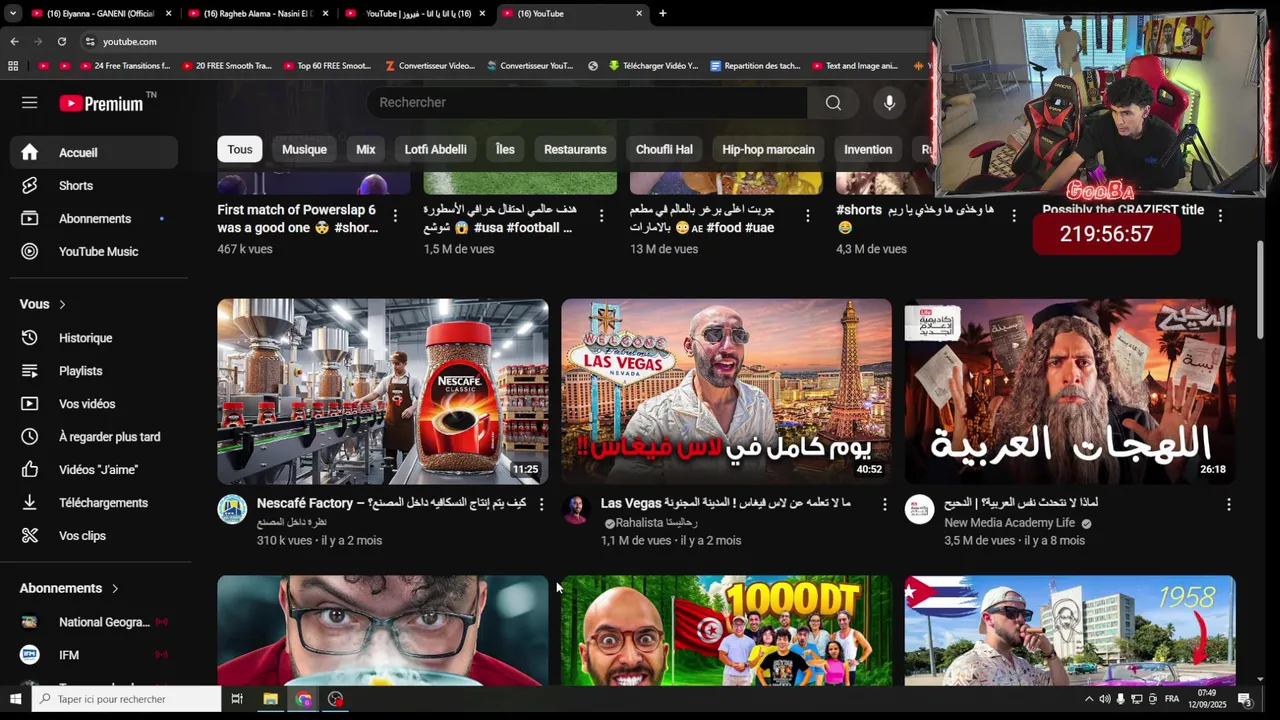Click the Windows taskbar search box
1280x720 pixels.
point(126,699)
